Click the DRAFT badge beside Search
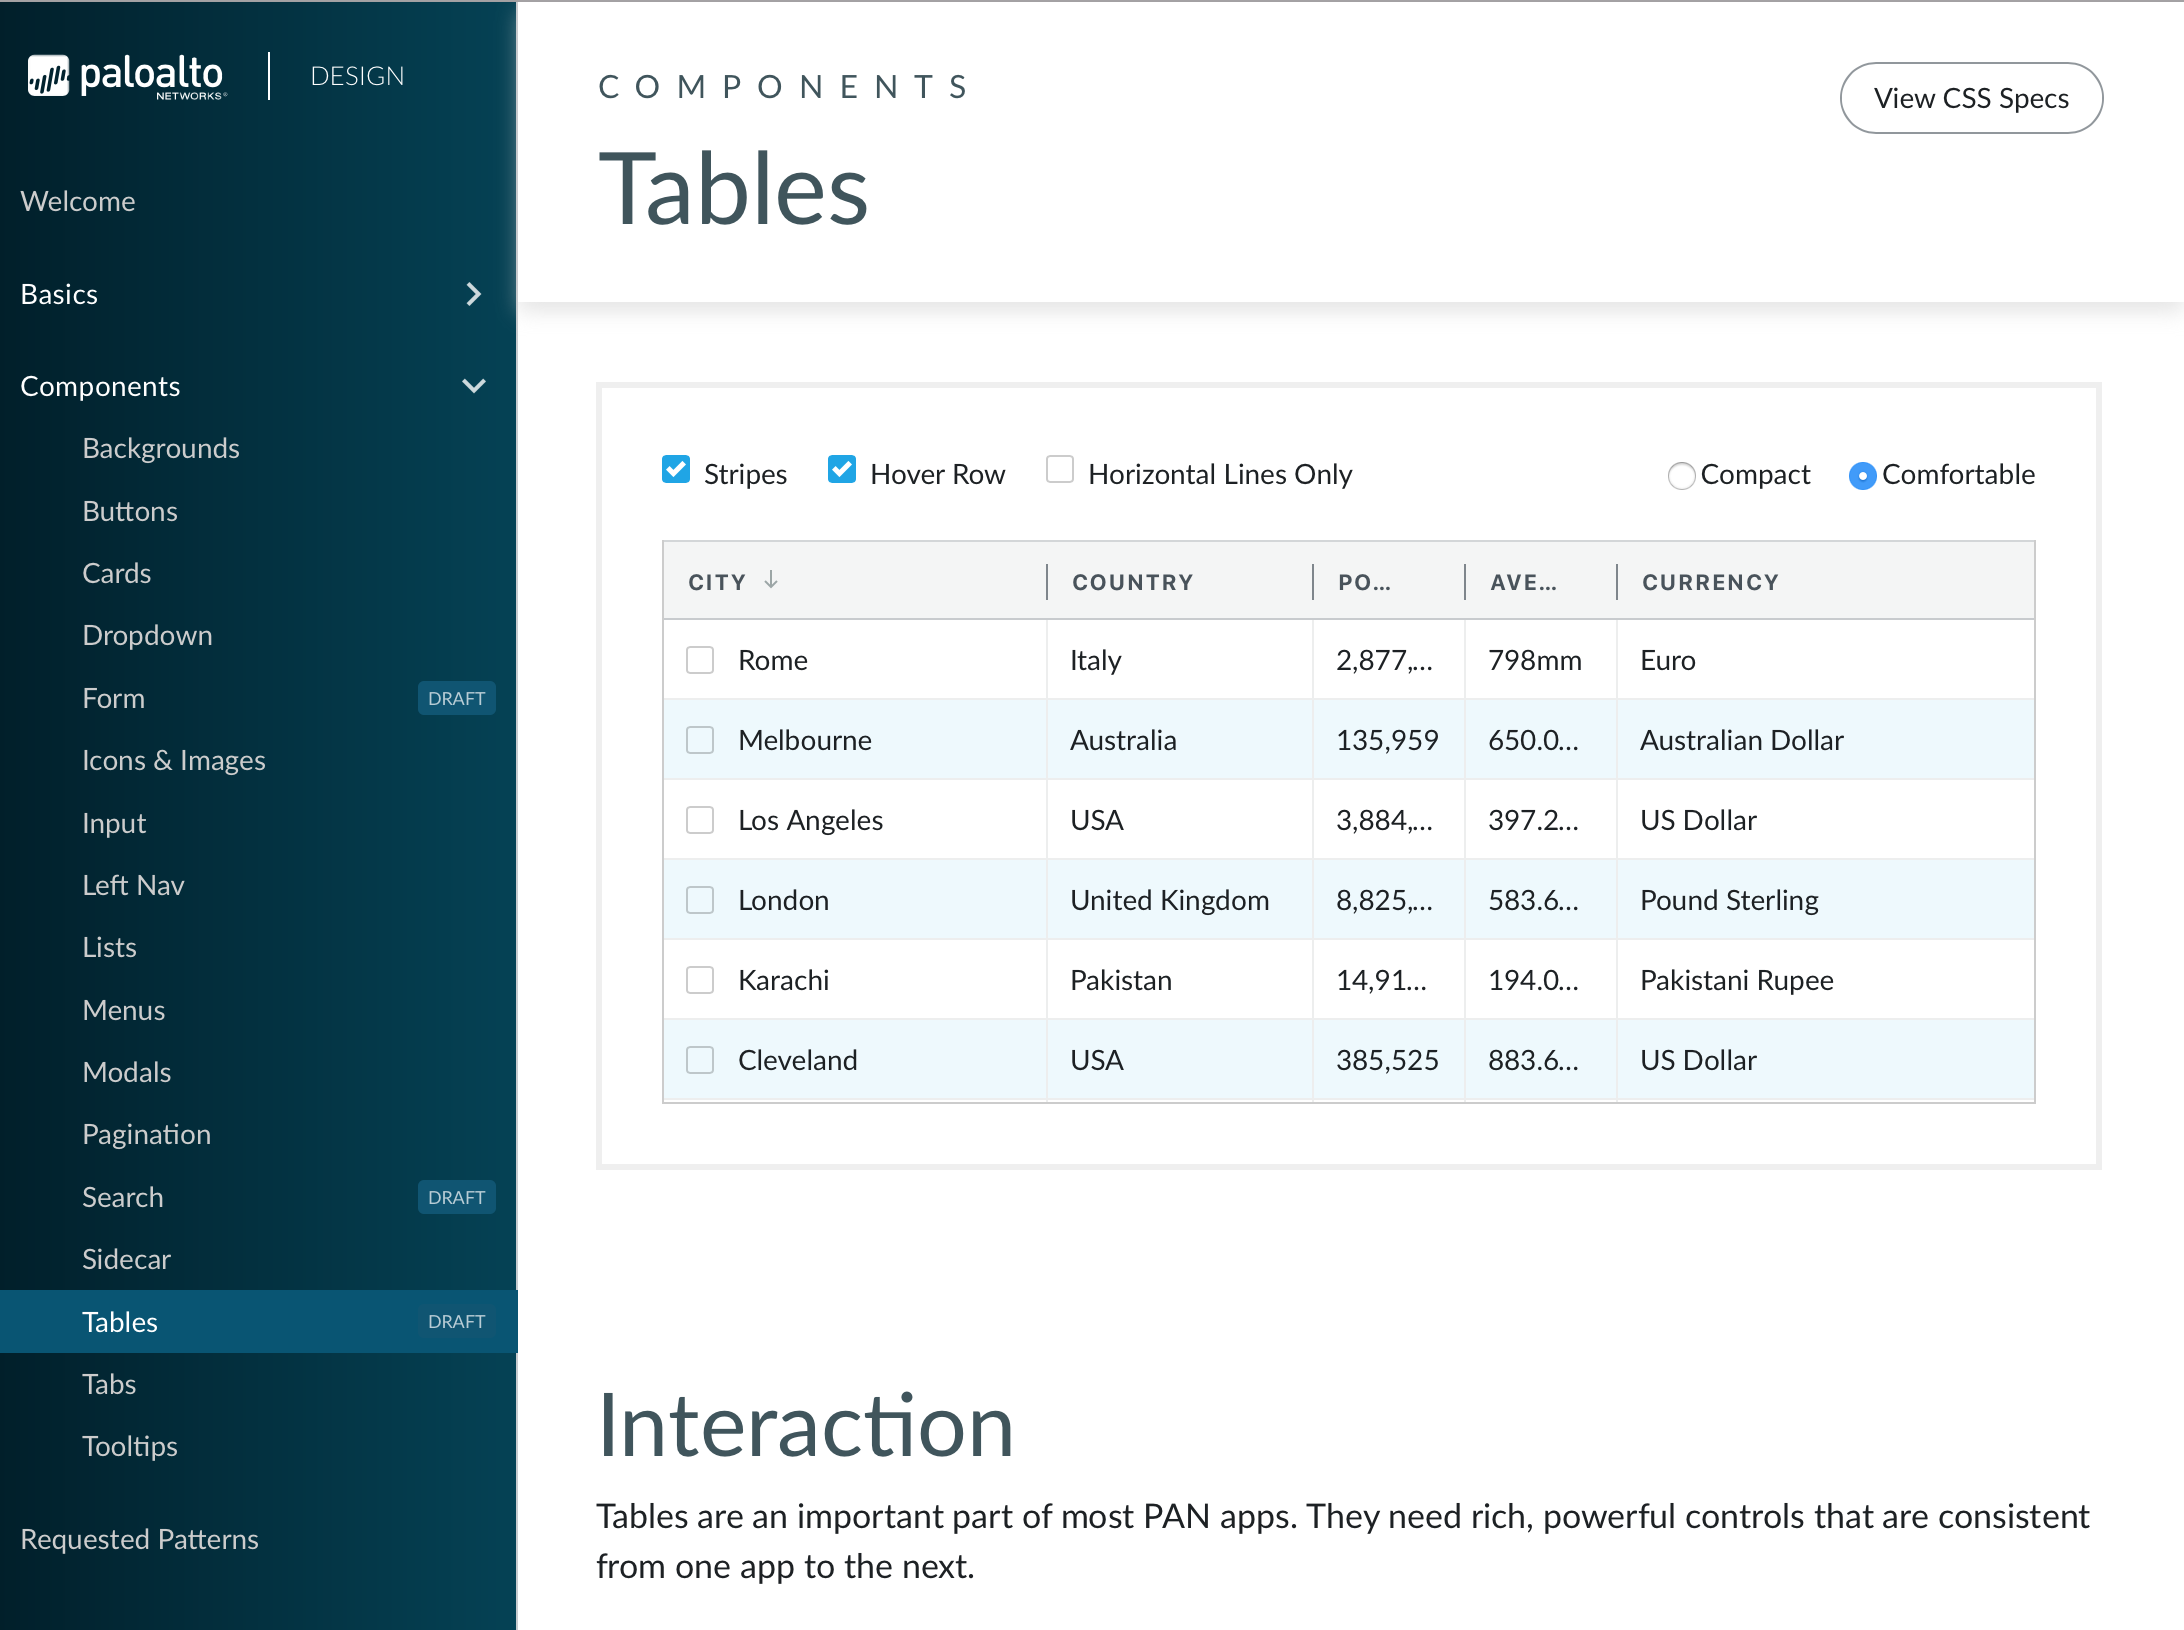The image size is (2184, 1630). click(x=456, y=1197)
